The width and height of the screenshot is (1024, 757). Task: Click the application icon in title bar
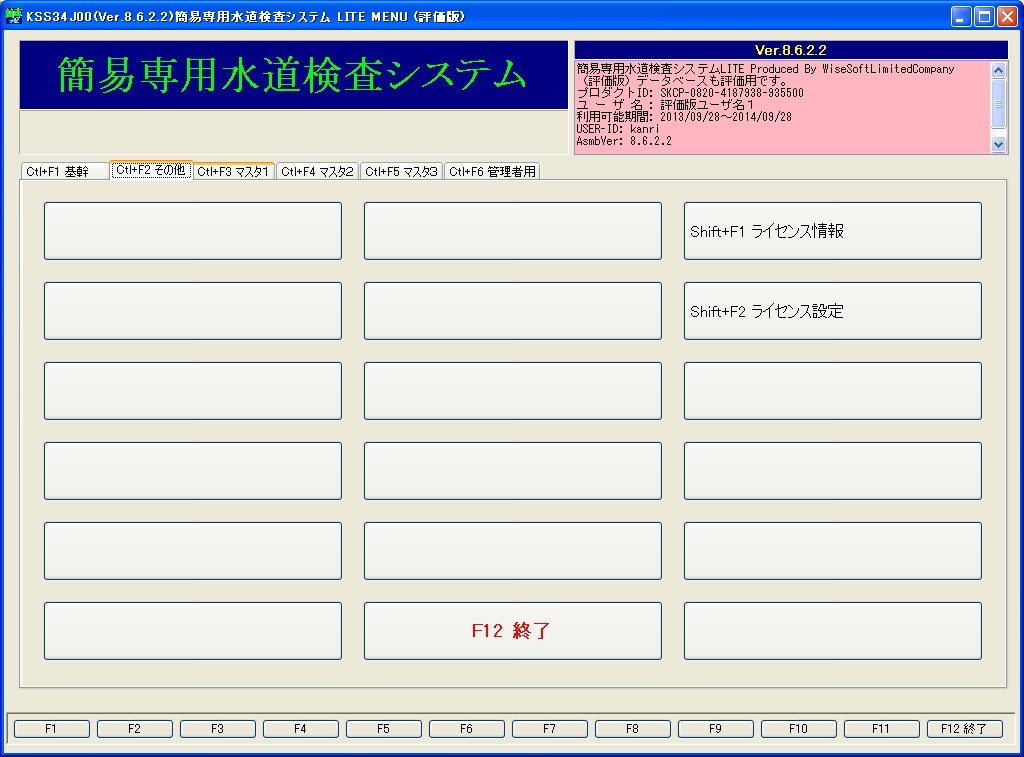12,16
